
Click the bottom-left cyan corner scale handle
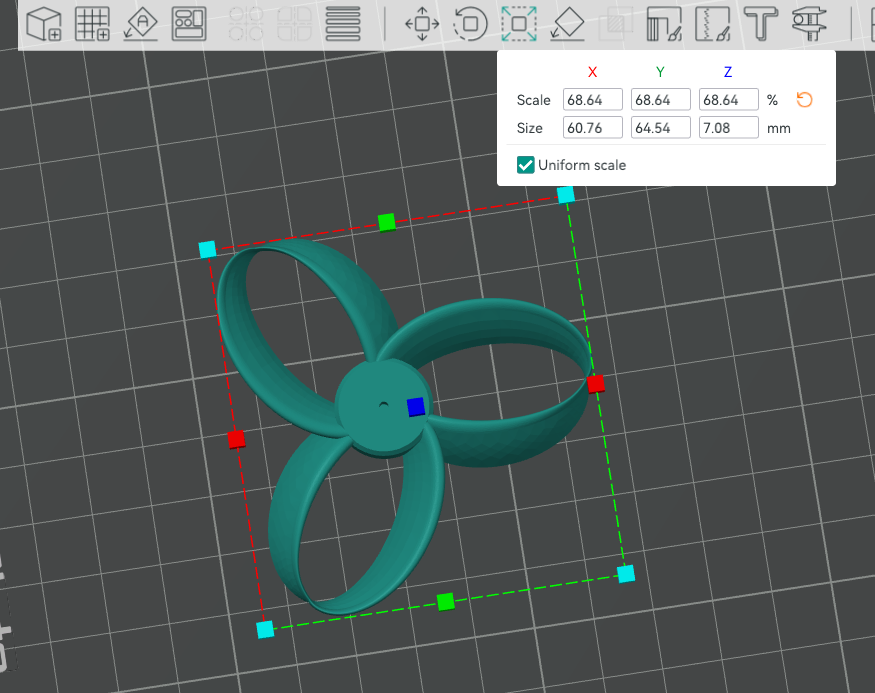click(x=265, y=629)
